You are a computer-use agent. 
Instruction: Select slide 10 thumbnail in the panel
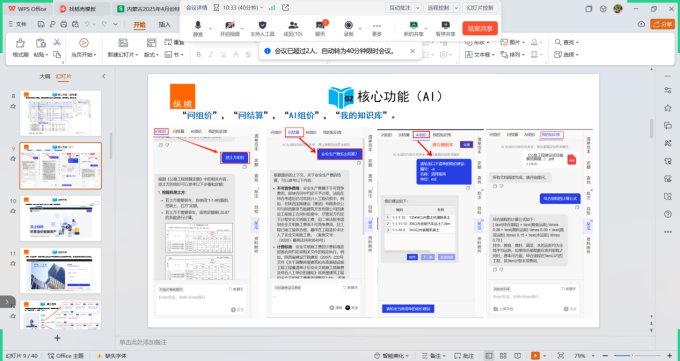tap(61, 218)
